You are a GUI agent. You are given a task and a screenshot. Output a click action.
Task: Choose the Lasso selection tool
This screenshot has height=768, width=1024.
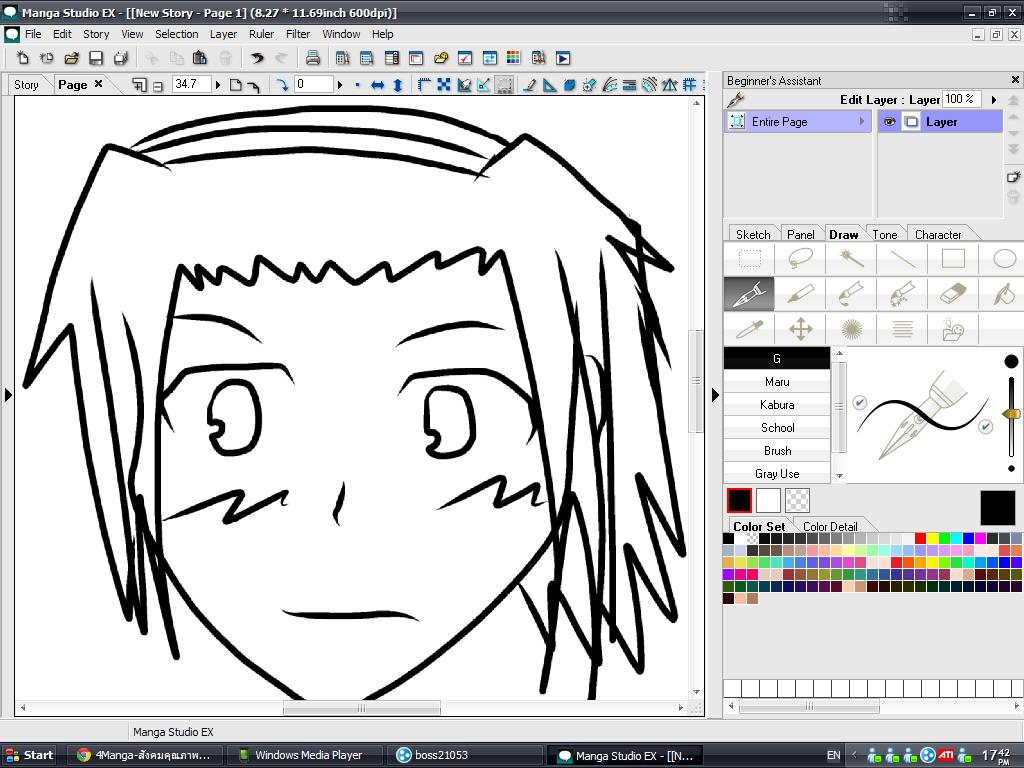tap(801, 259)
